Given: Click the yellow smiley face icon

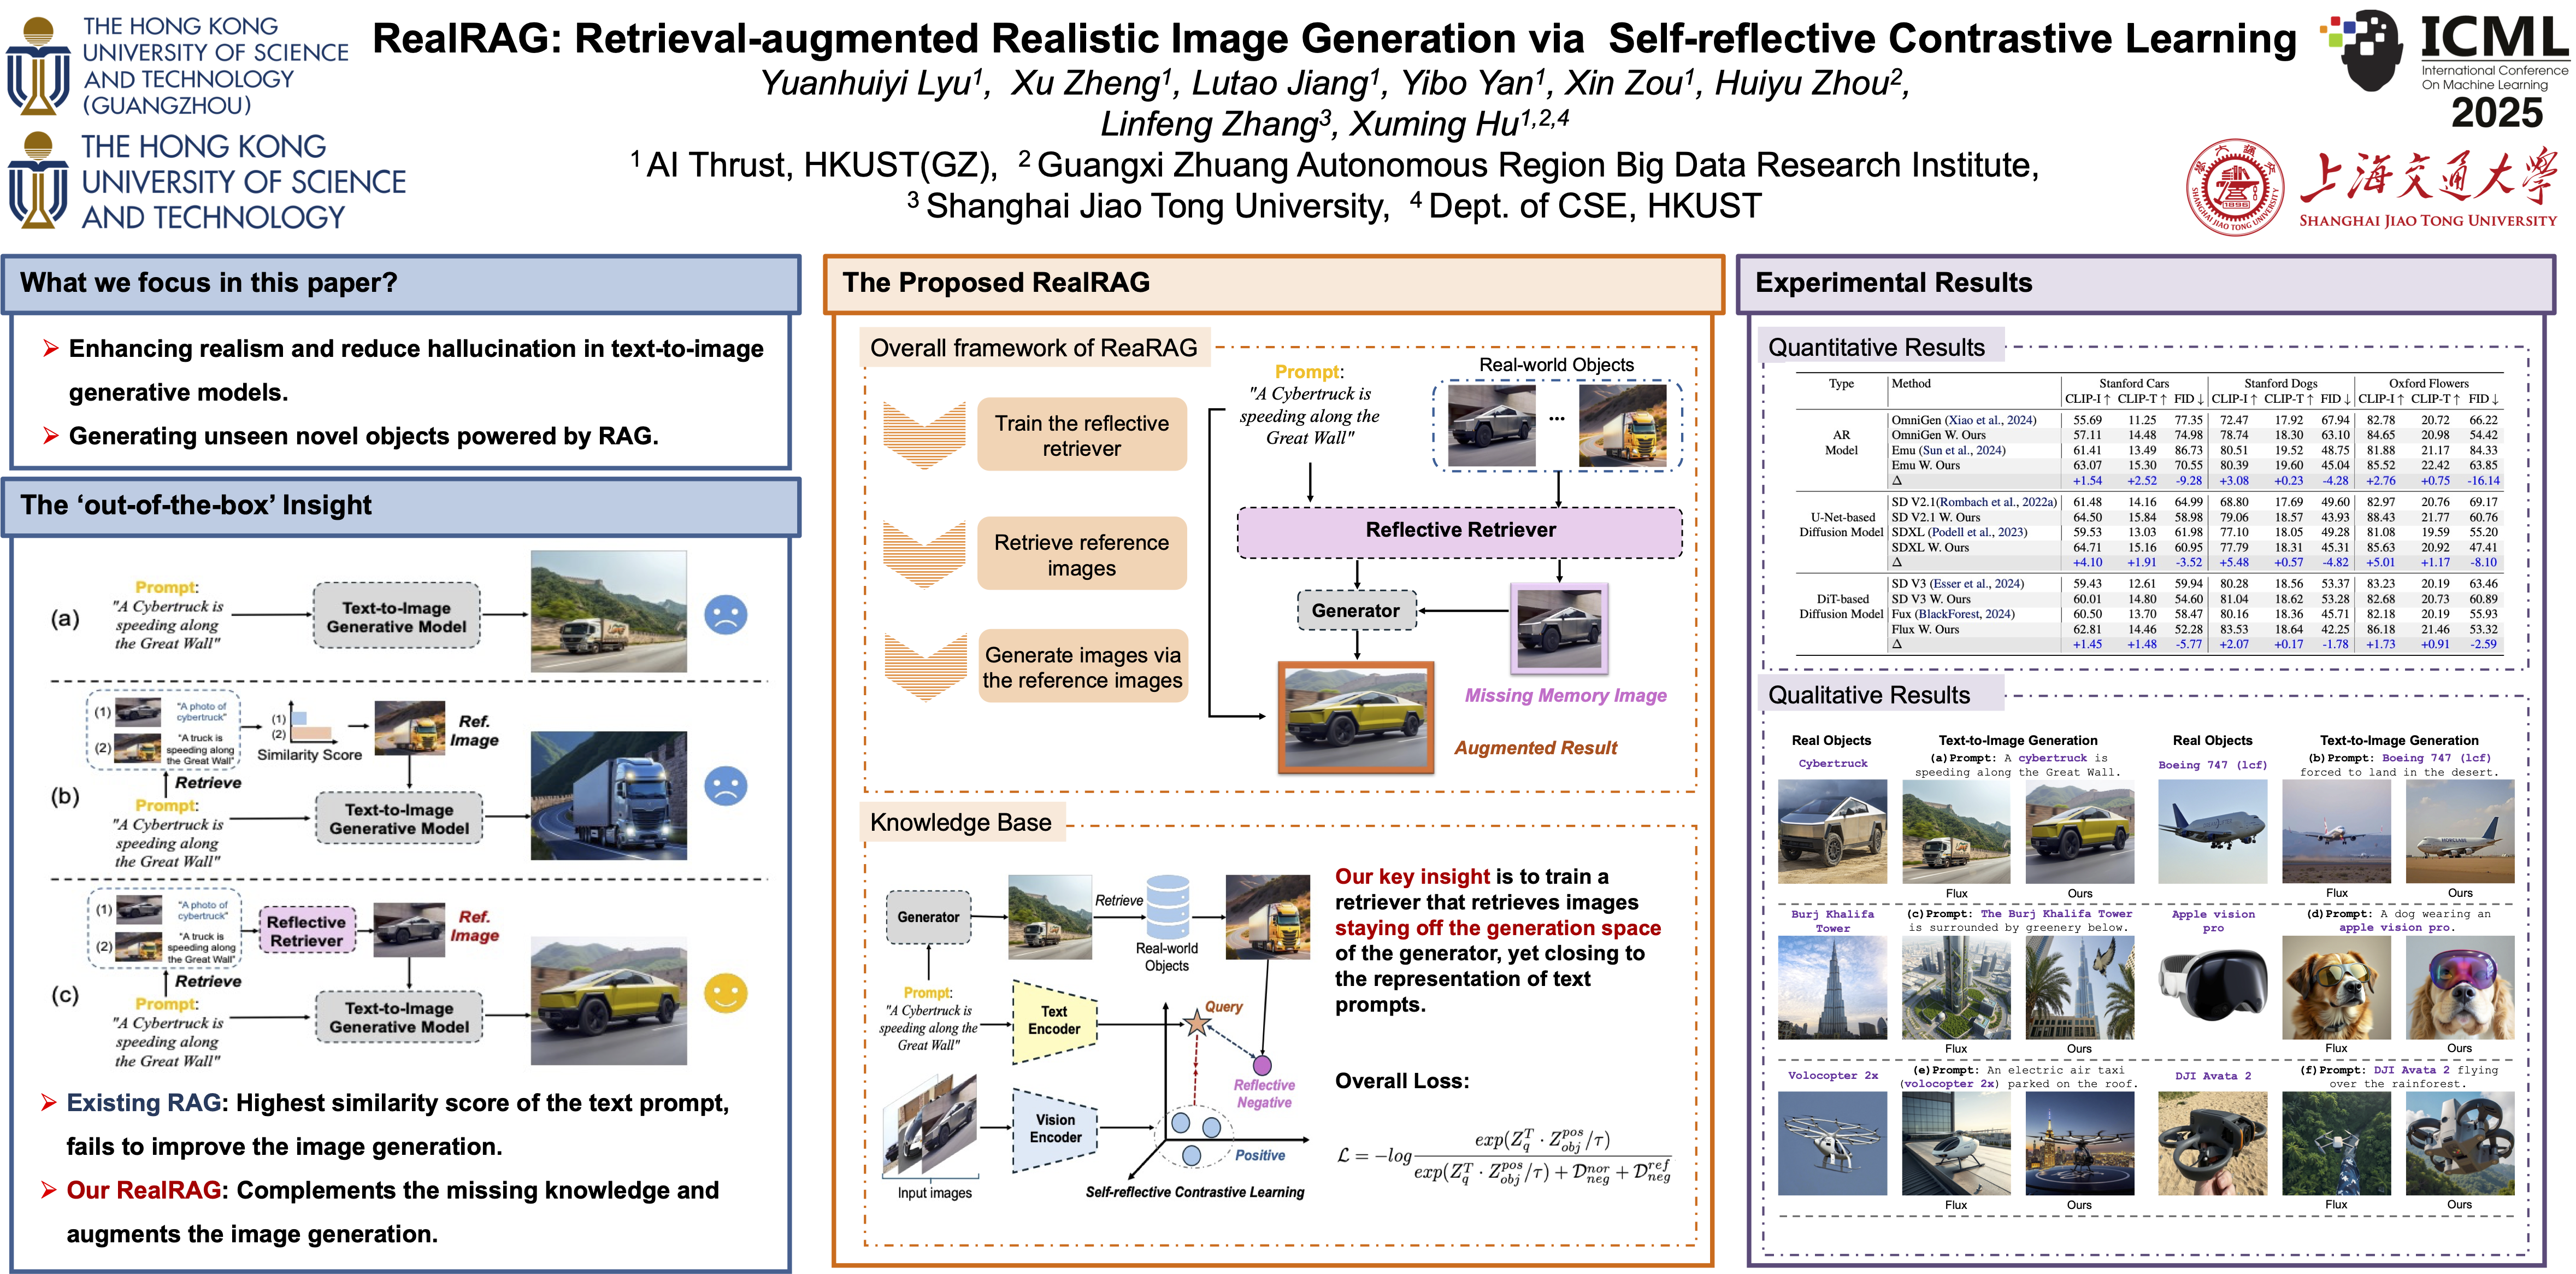Looking at the screenshot, I should 725,993.
